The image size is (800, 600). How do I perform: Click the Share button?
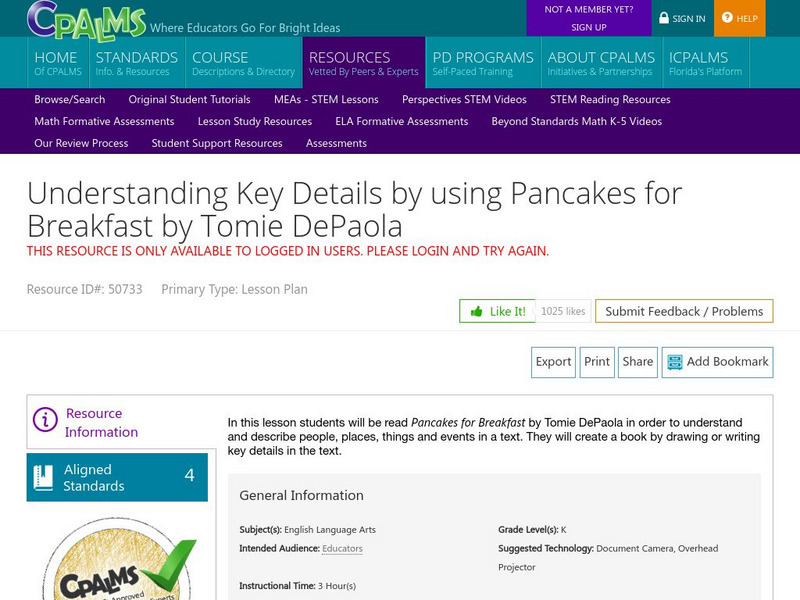[x=637, y=362]
